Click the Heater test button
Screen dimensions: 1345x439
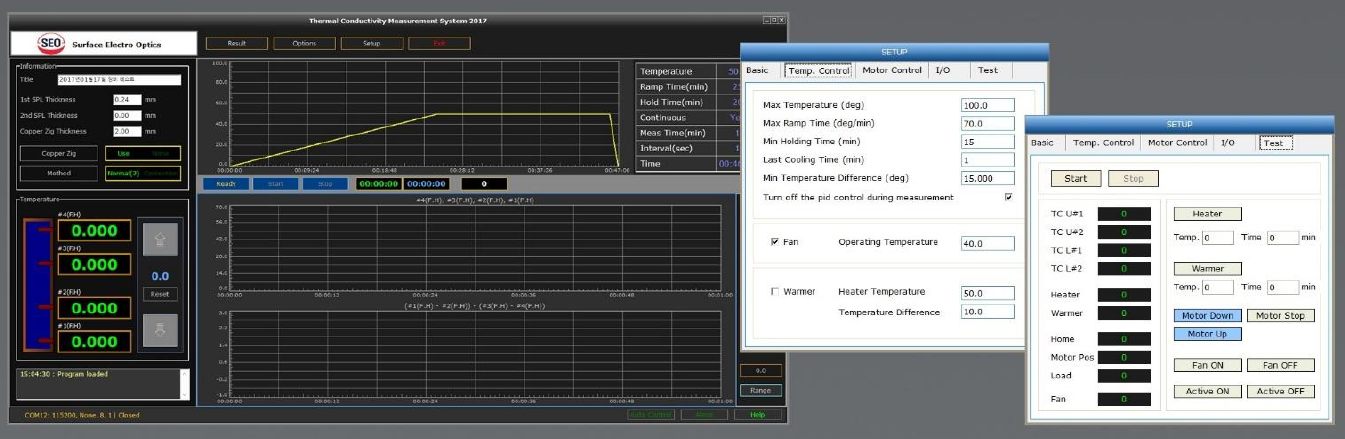point(1207,213)
